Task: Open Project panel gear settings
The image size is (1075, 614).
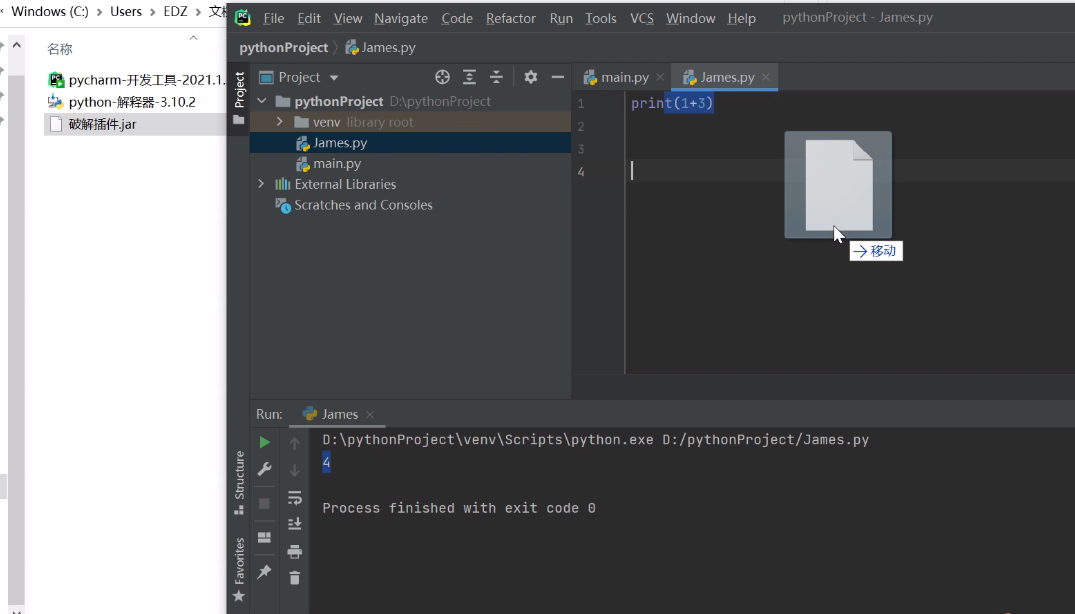Action: [530, 77]
